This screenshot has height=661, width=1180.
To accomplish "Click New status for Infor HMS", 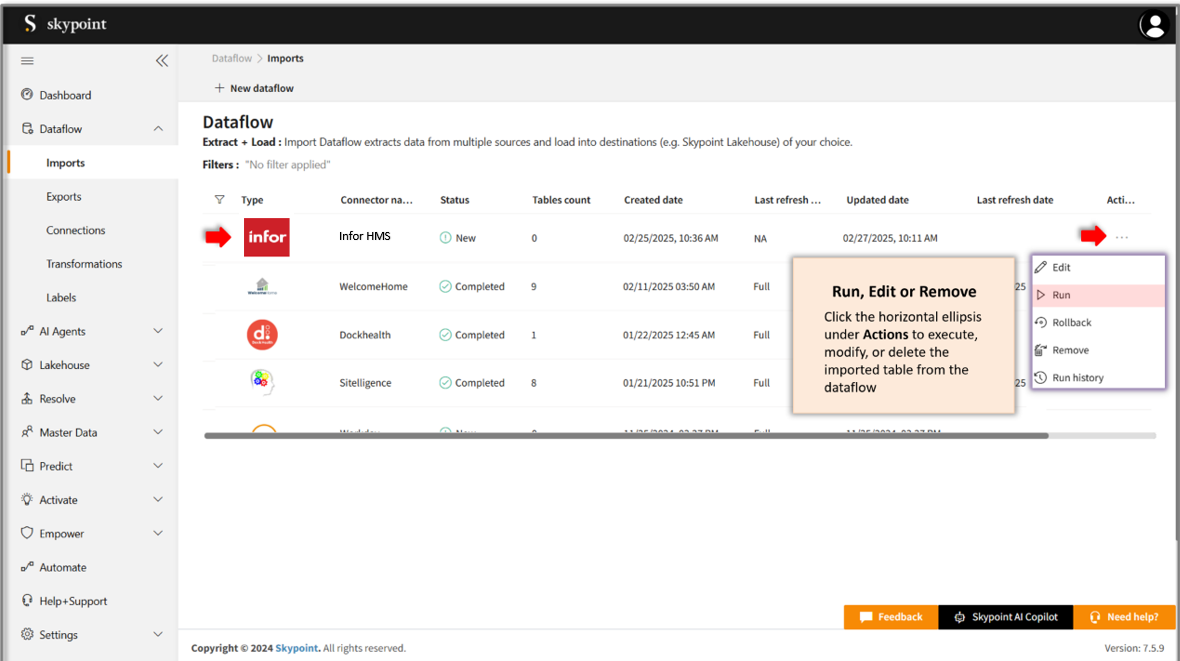I will [x=458, y=237].
